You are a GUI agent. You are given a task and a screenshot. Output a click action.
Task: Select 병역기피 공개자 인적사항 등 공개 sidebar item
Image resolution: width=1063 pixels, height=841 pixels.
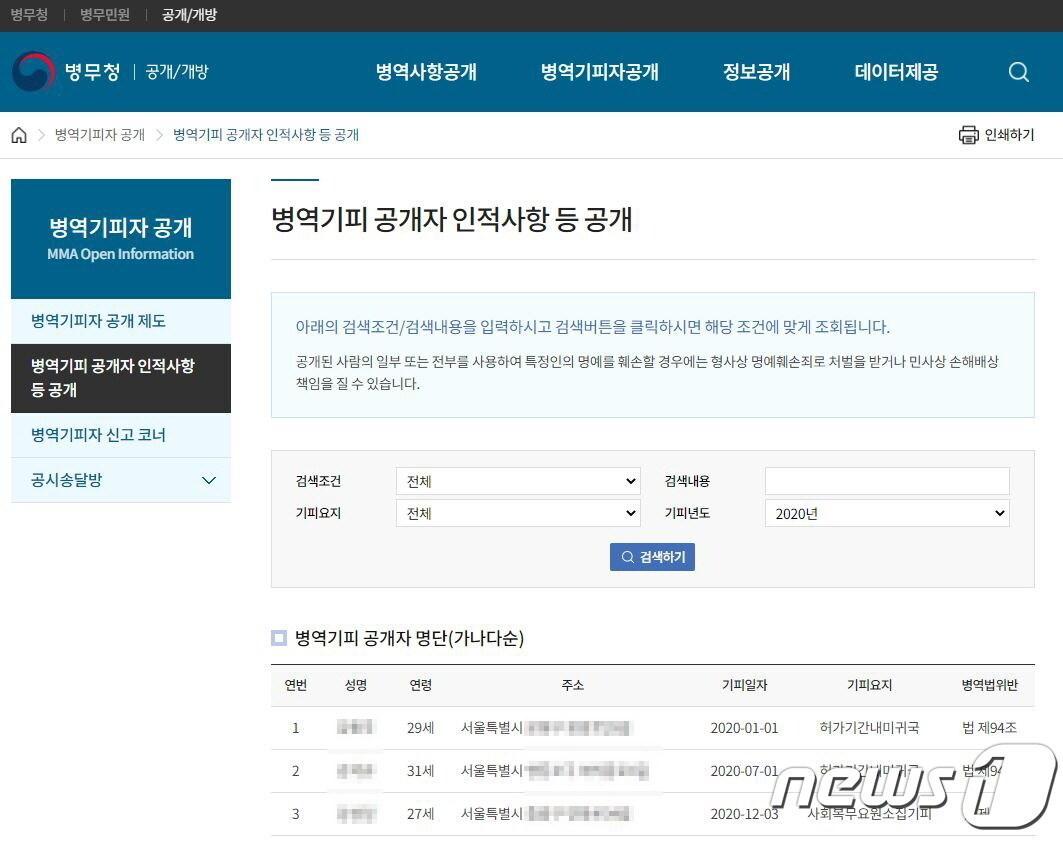point(112,378)
